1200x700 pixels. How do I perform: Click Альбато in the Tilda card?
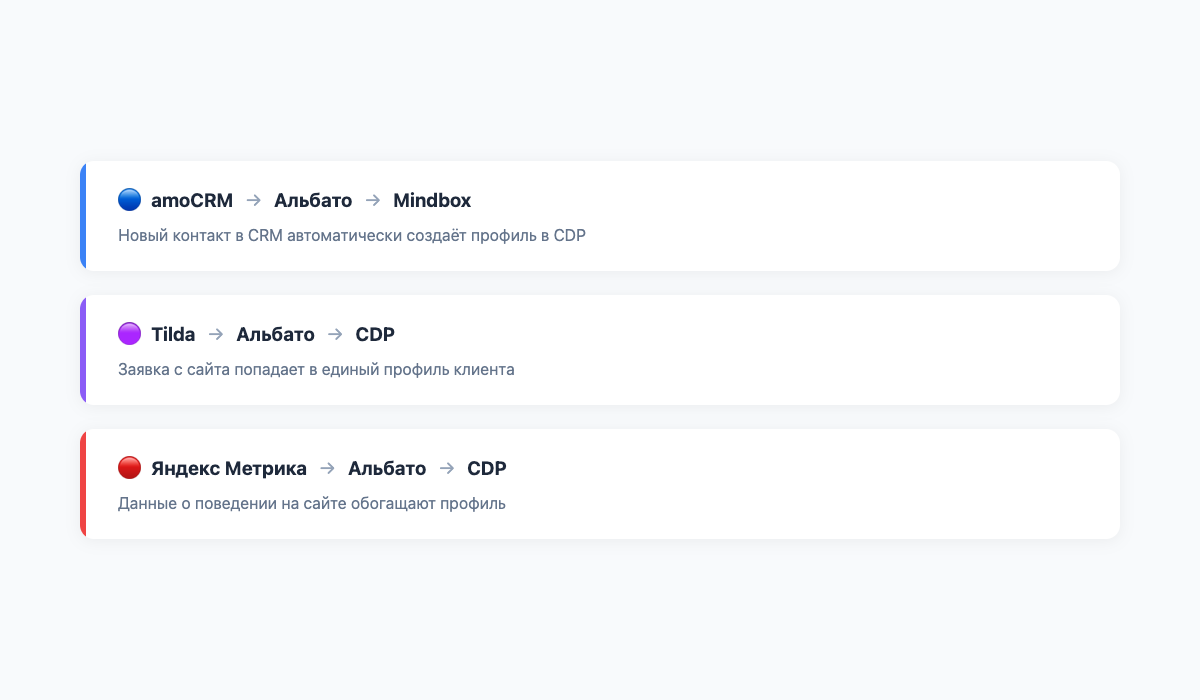[x=275, y=334]
